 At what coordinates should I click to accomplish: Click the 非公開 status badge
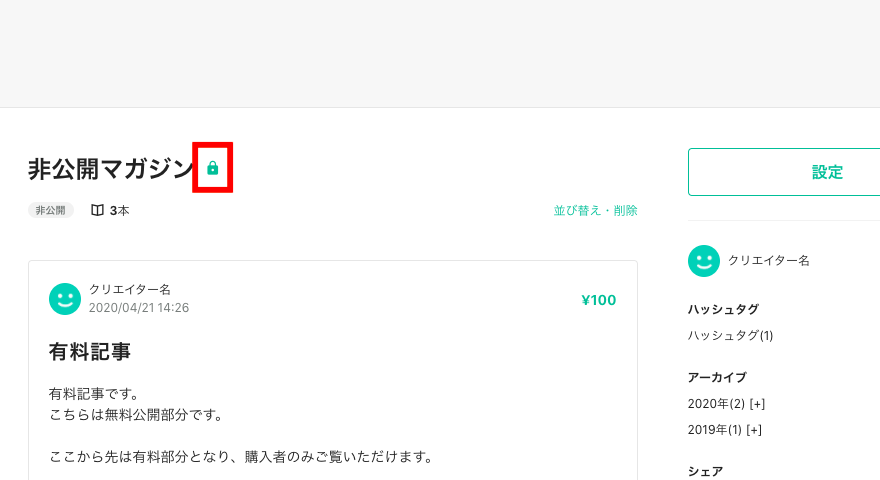[51, 211]
